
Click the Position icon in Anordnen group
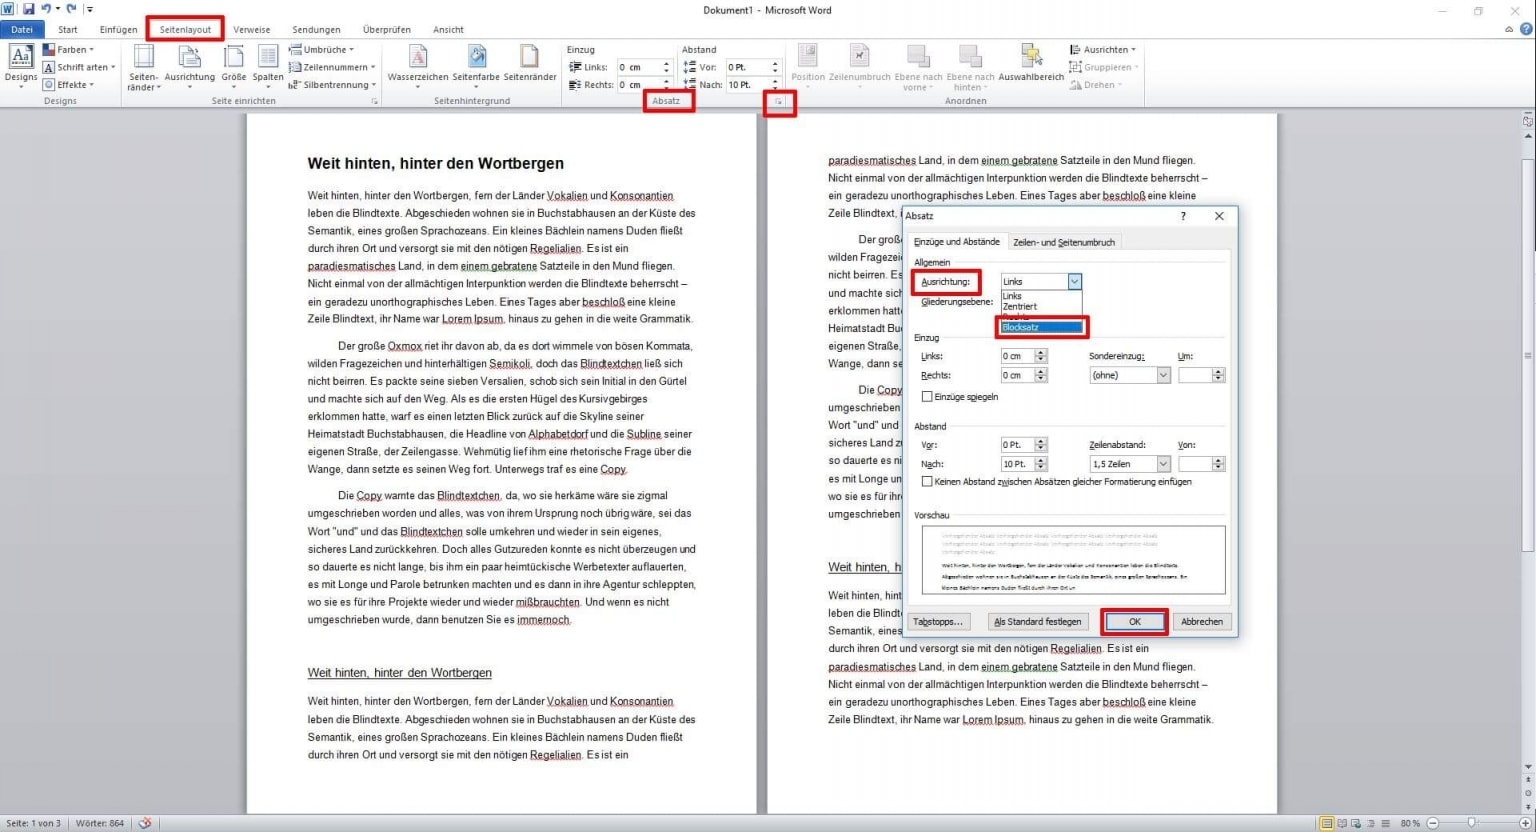click(x=807, y=56)
